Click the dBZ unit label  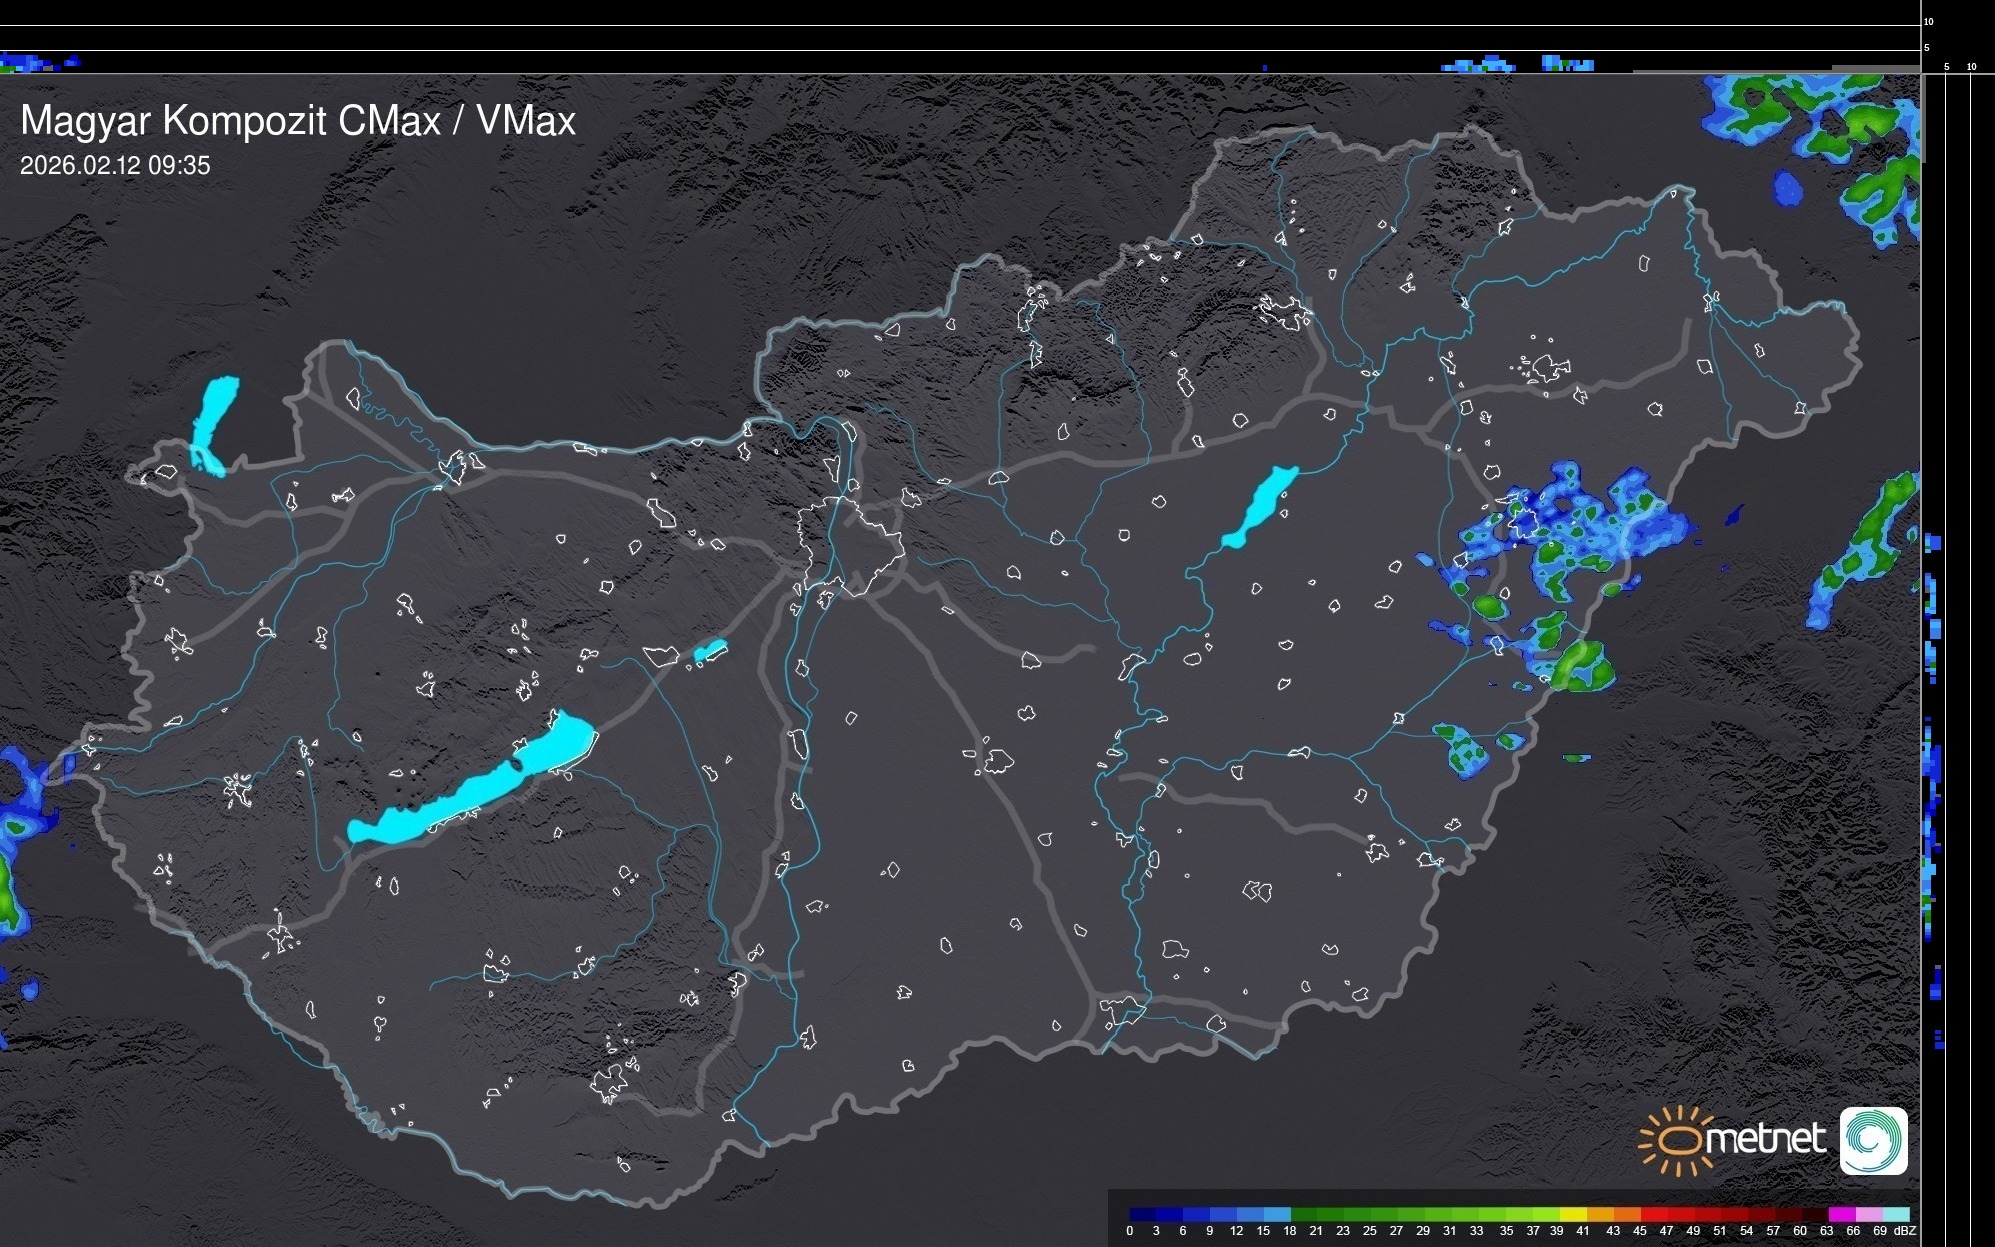[x=1904, y=1231]
